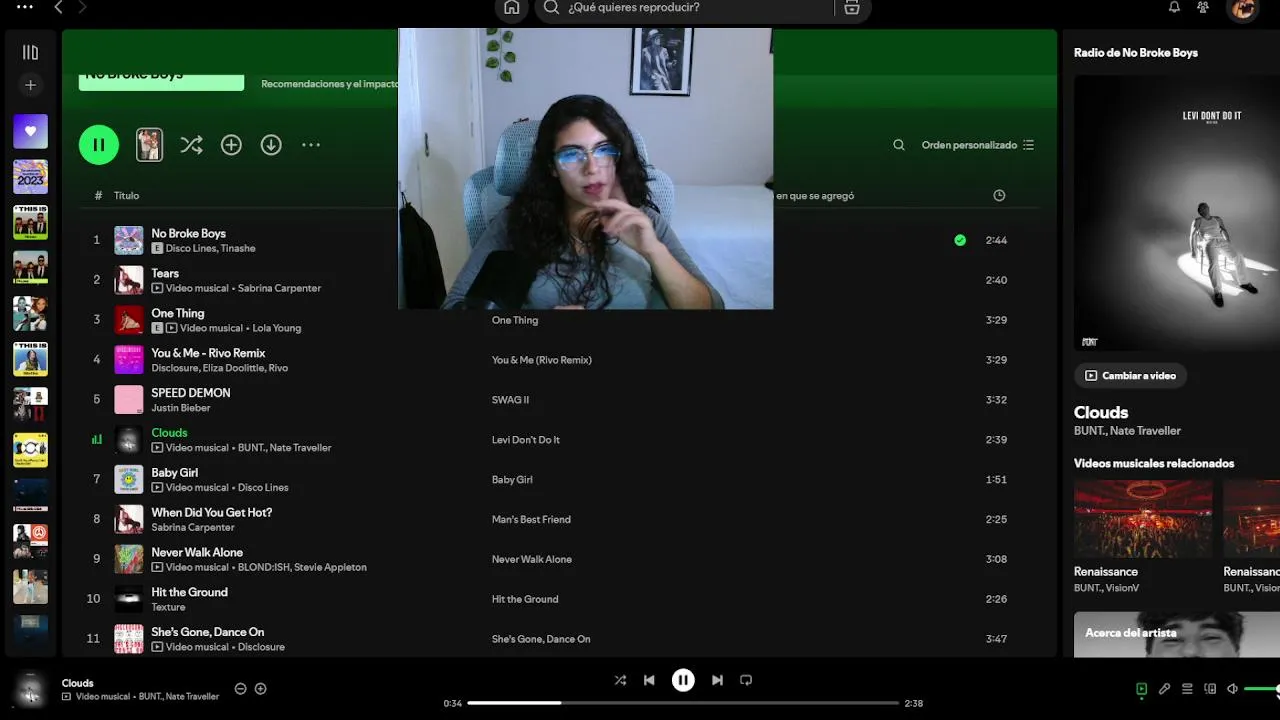Open friend activity icon
1280x720 pixels.
coord(1203,7)
